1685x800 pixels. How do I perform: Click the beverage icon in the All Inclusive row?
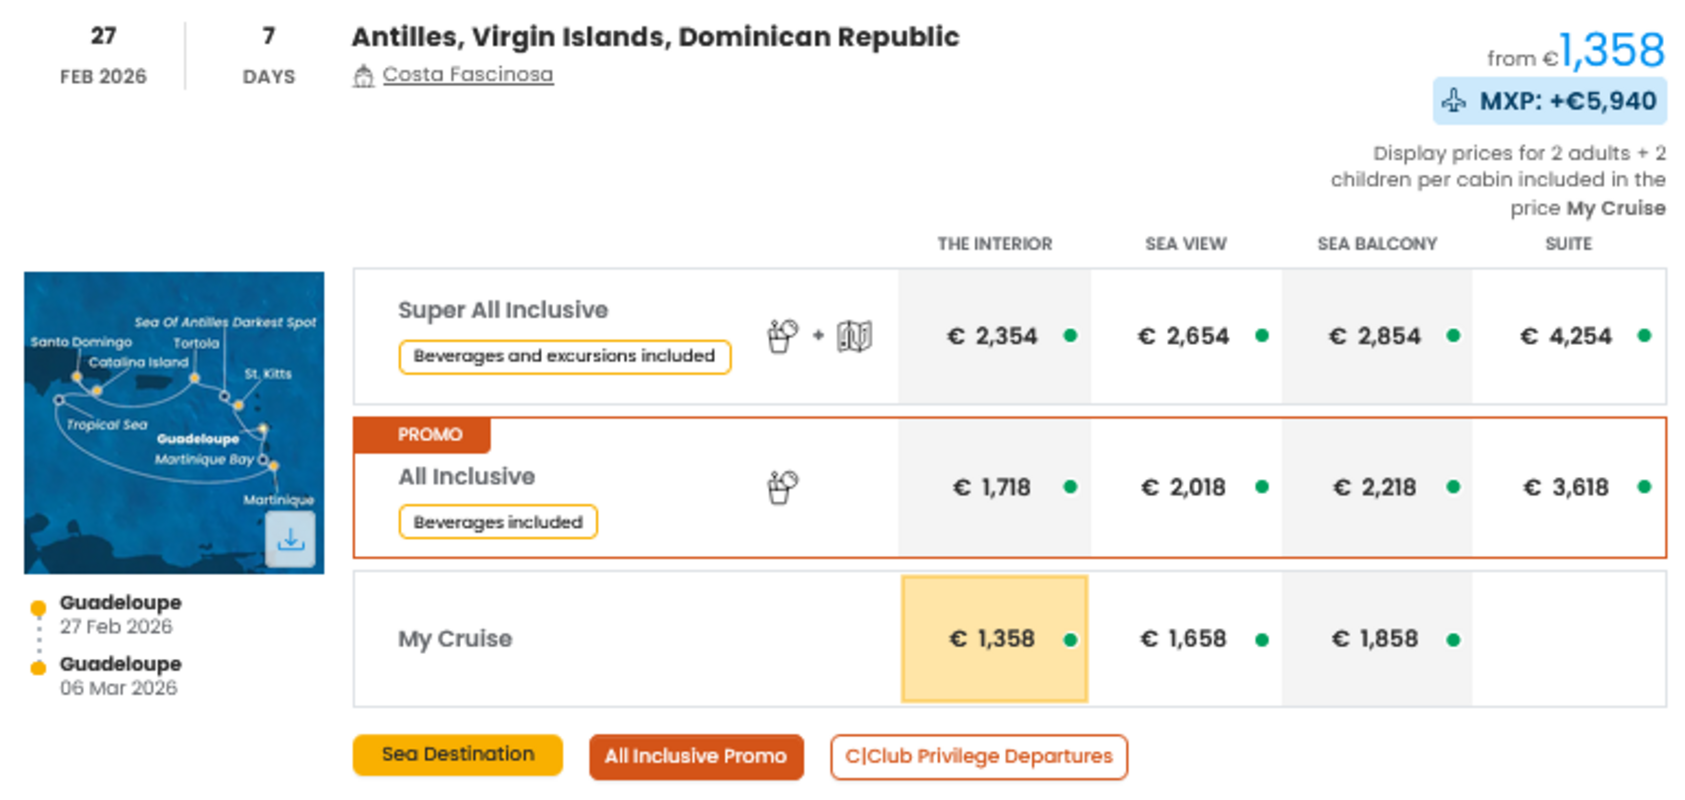click(783, 487)
